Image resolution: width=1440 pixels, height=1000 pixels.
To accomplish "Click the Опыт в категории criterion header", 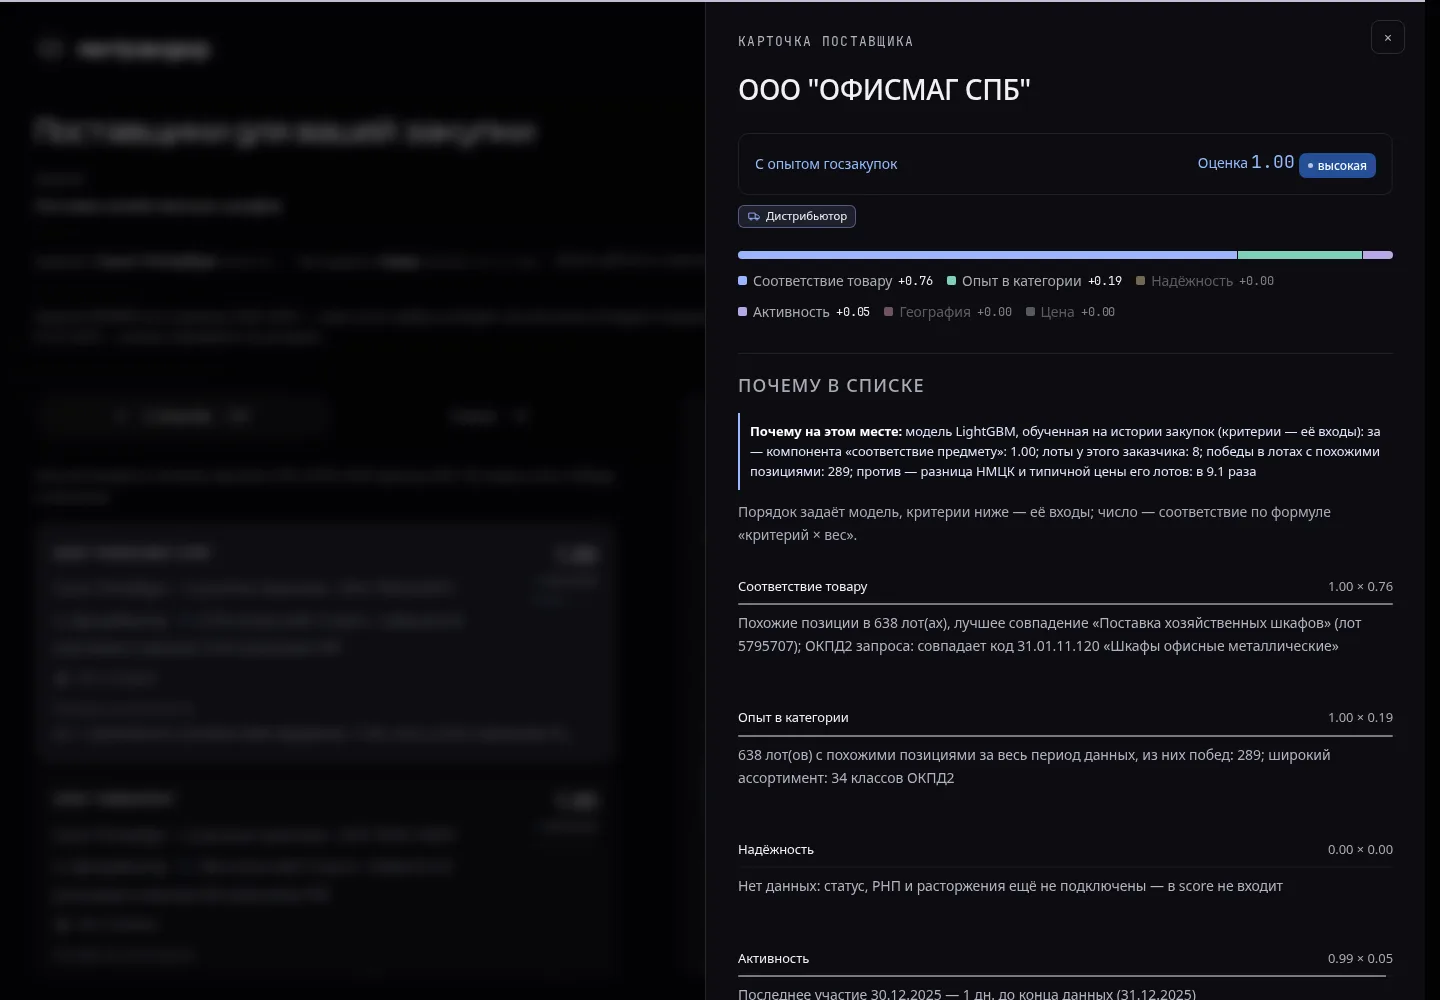I will 793,718.
